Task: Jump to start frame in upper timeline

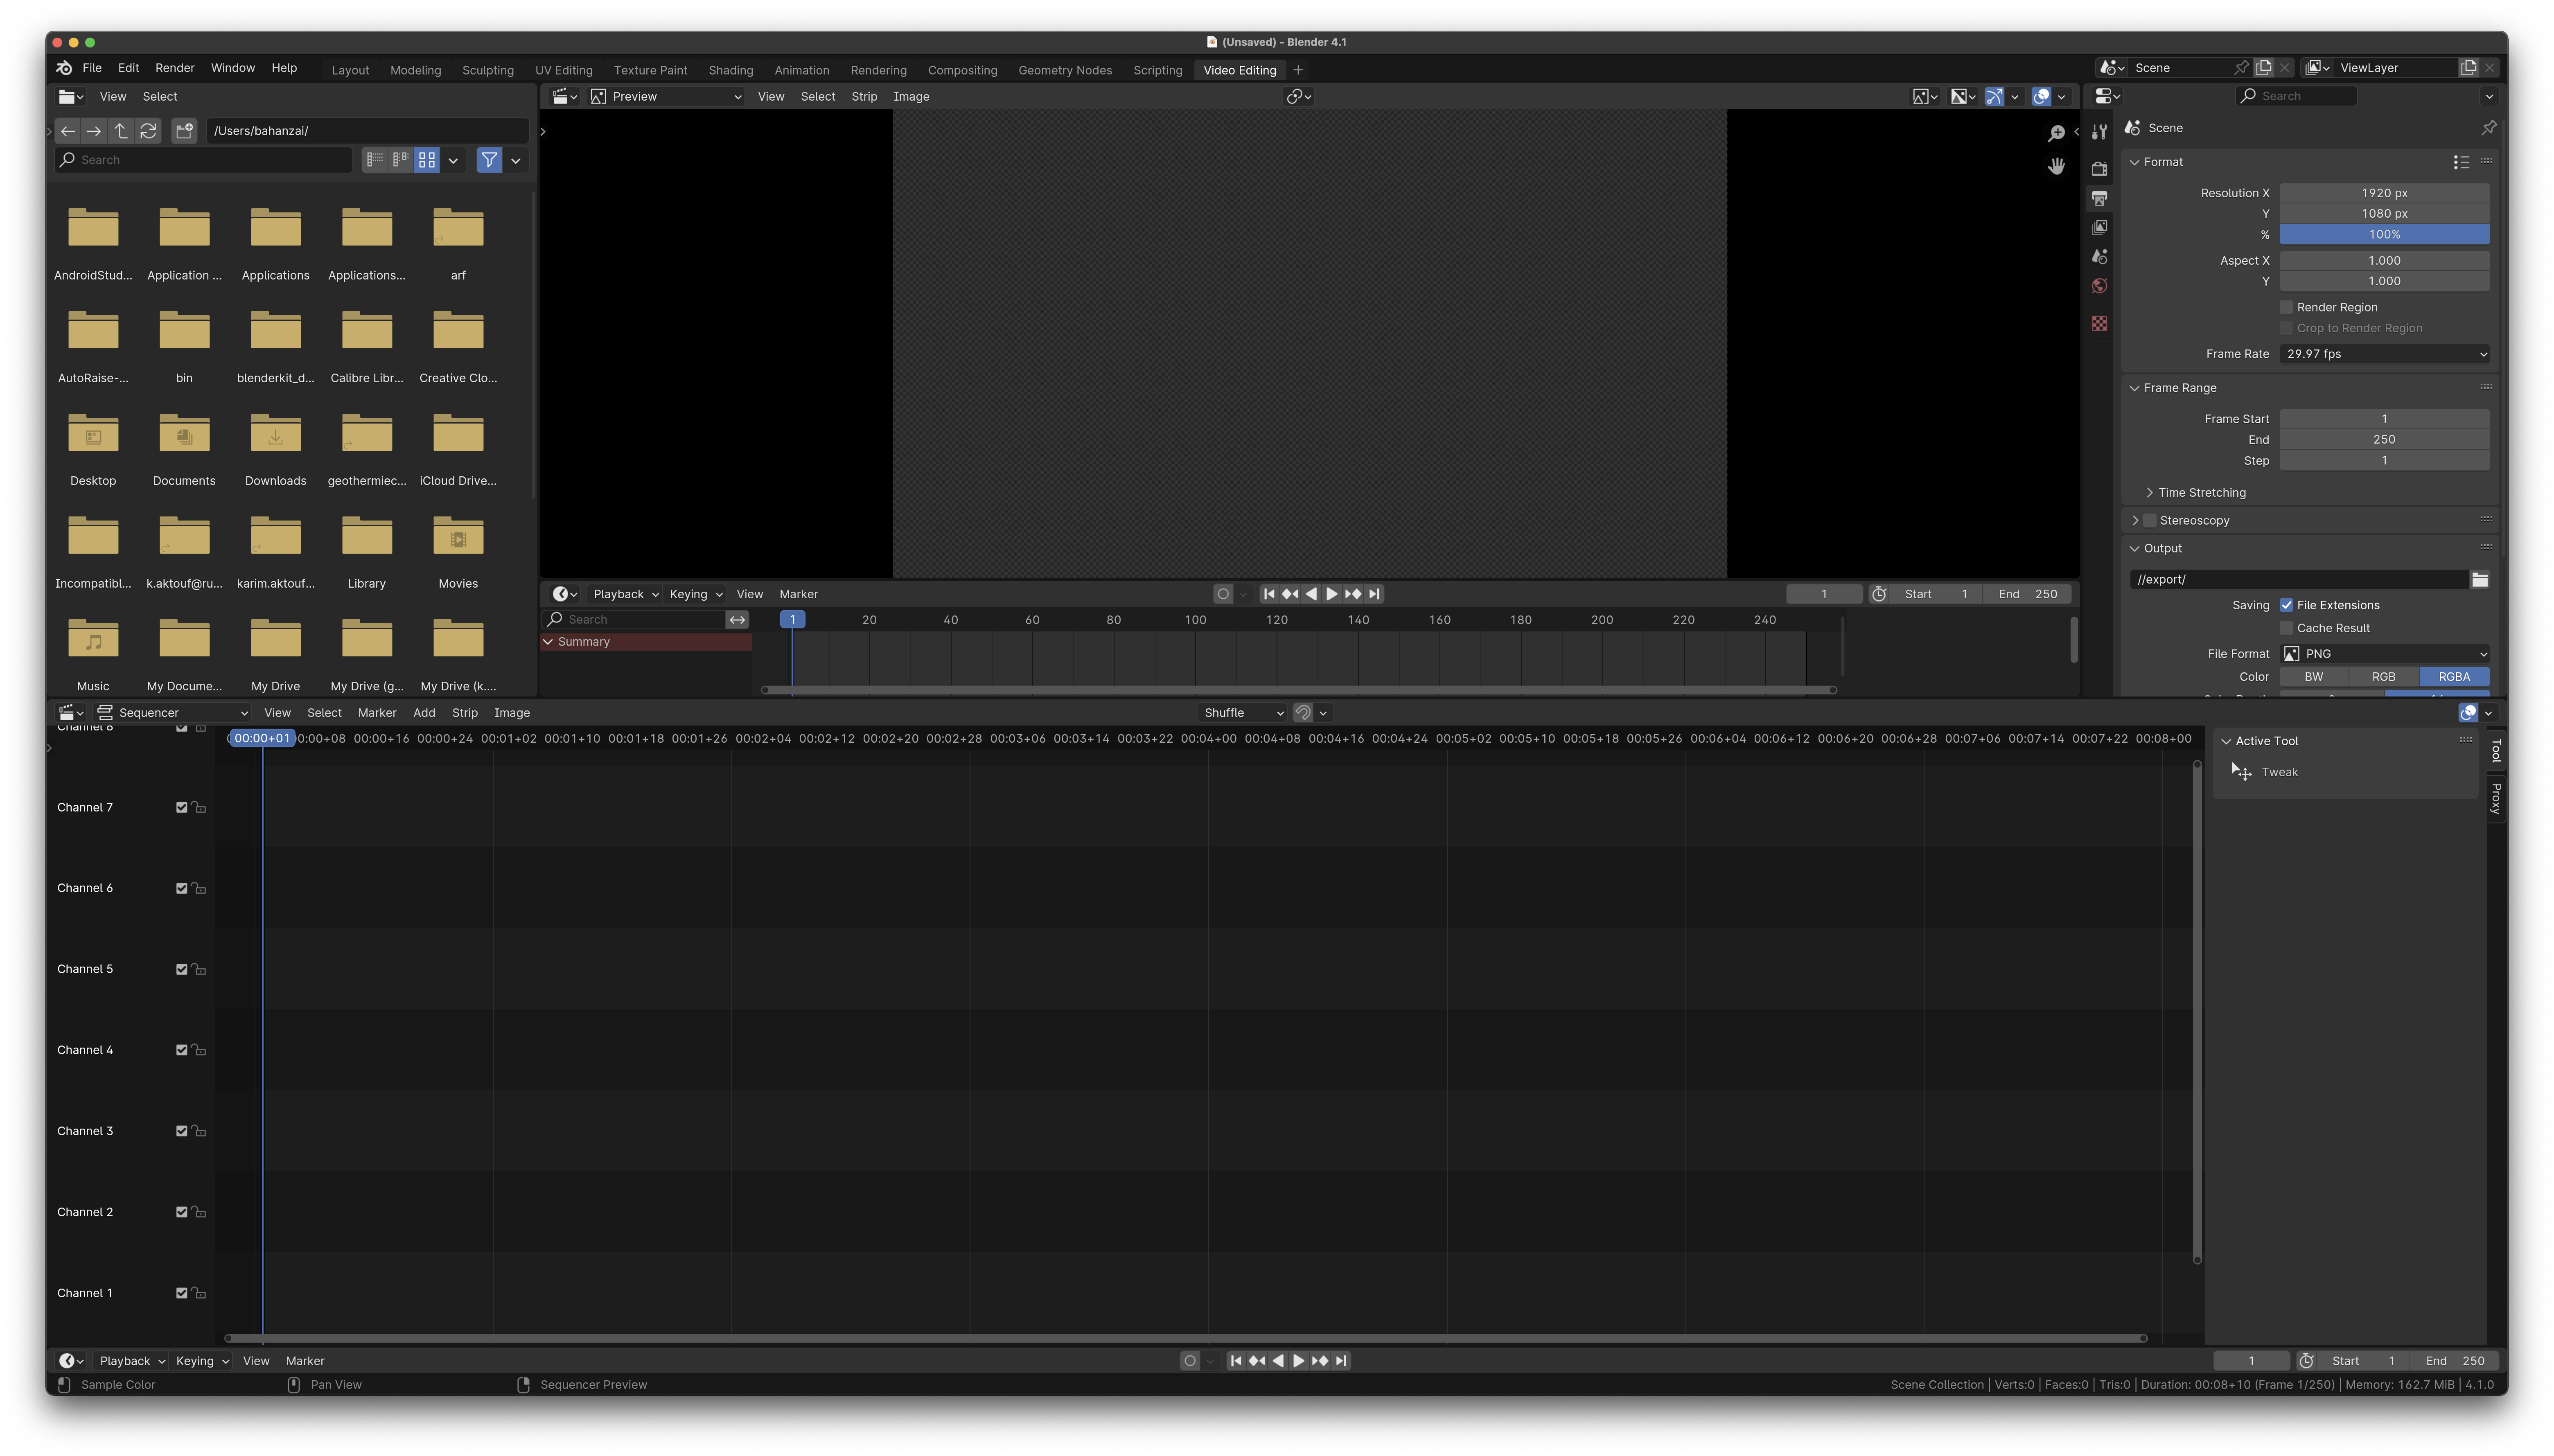Action: [x=1269, y=594]
